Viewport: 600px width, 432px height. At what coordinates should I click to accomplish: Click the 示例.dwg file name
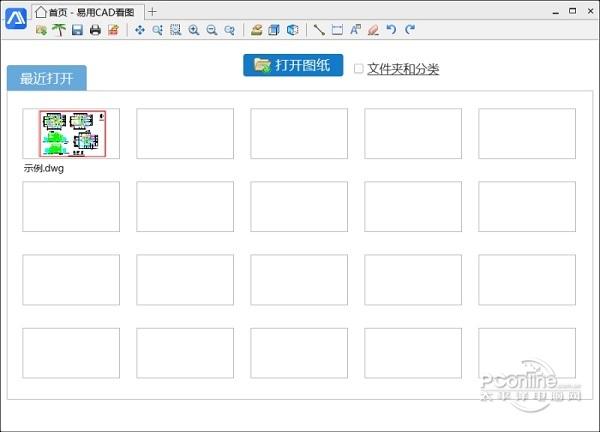coord(44,168)
